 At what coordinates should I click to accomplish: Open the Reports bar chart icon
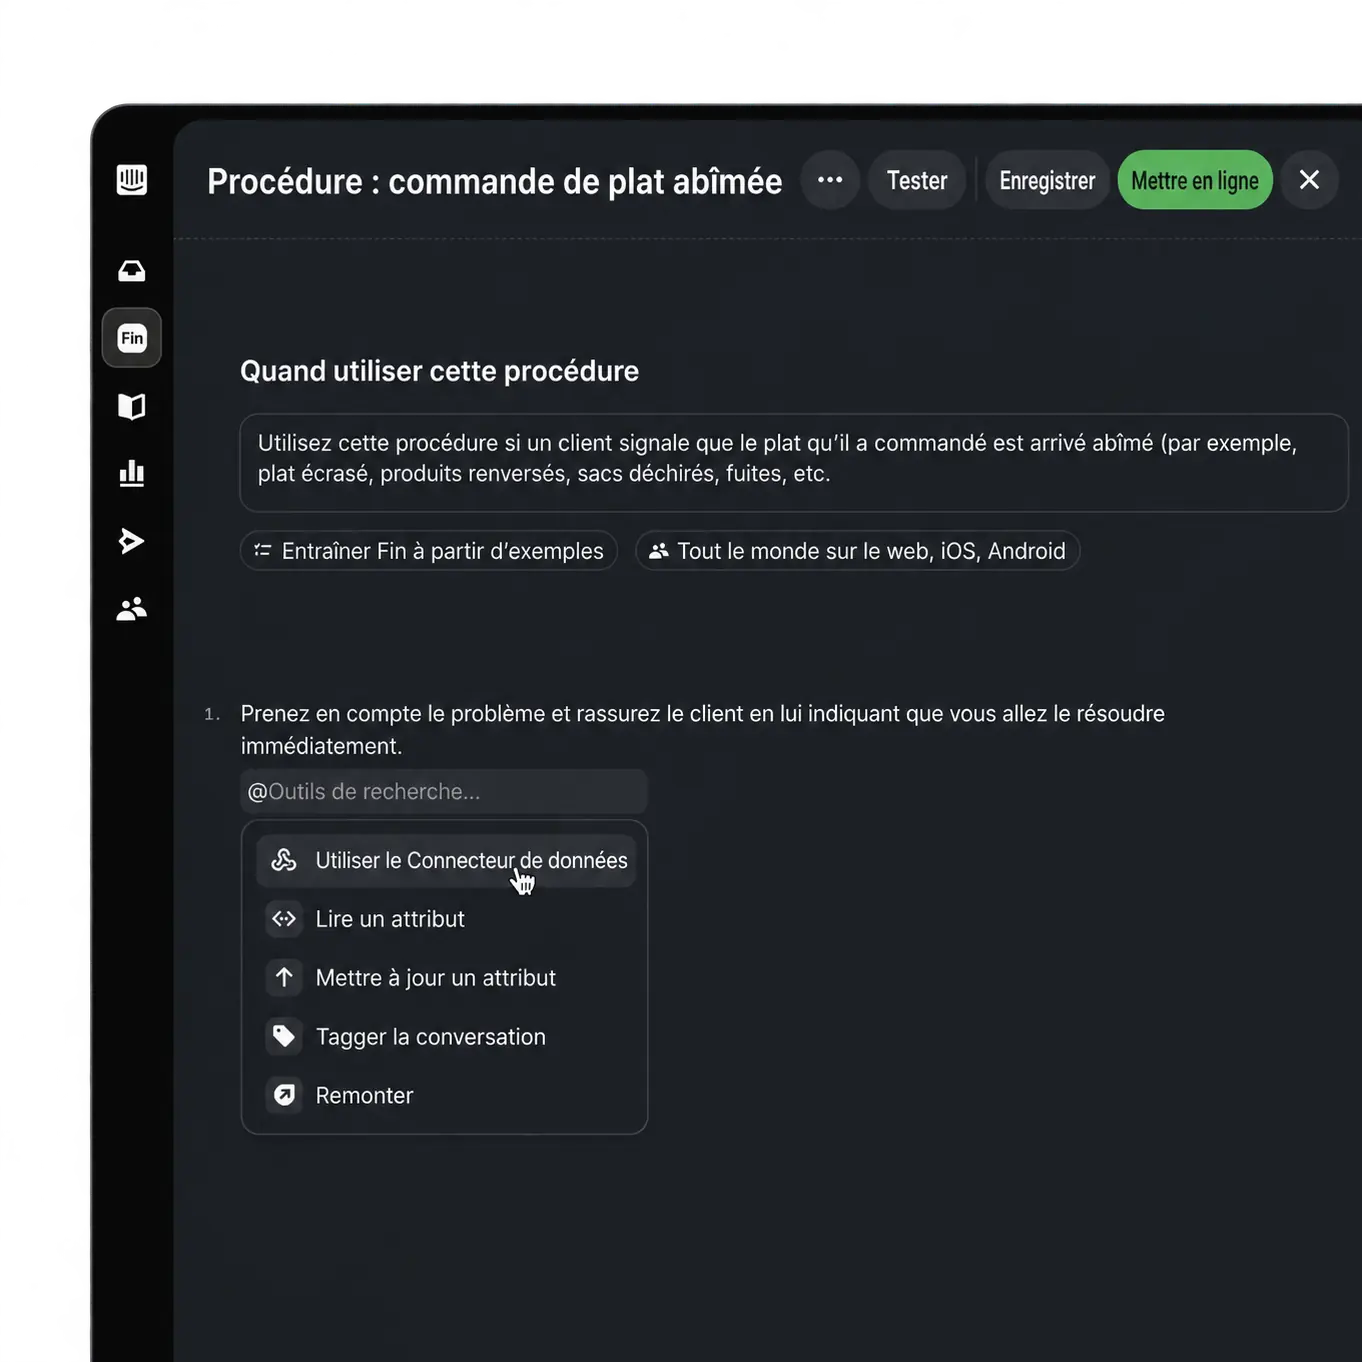pos(132,473)
